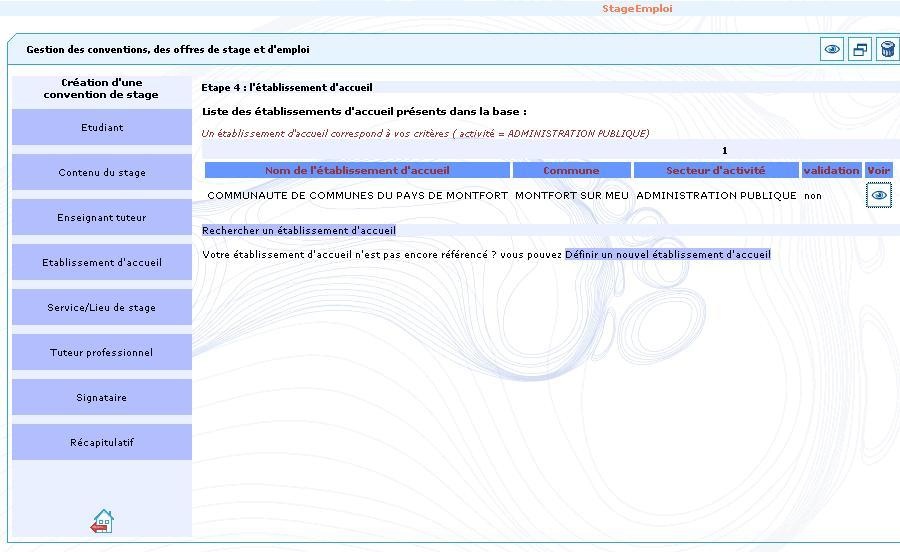Open the Tuteur professionnel step

(102, 353)
